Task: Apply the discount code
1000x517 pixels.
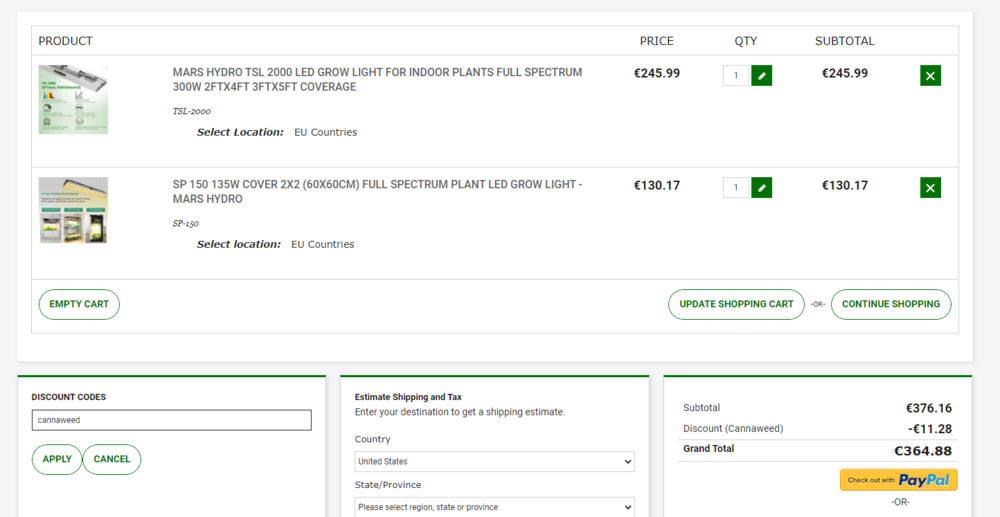Action: tap(57, 459)
